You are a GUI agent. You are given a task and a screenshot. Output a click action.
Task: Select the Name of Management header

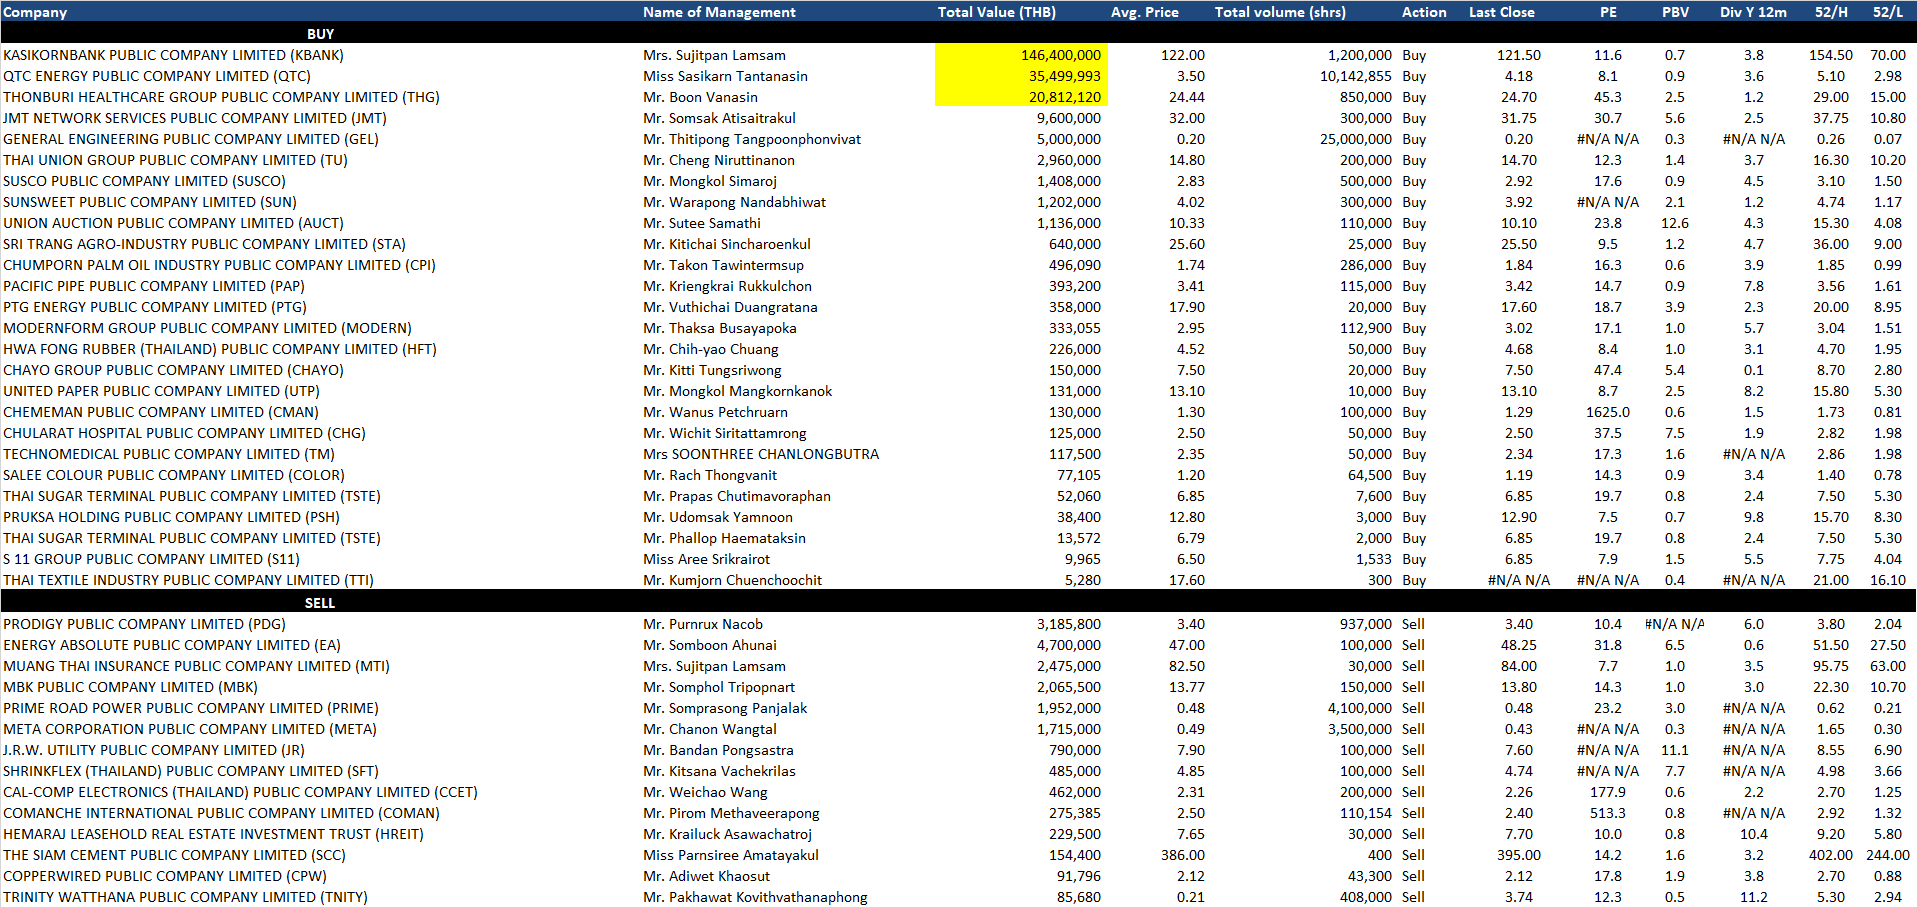coord(719,12)
